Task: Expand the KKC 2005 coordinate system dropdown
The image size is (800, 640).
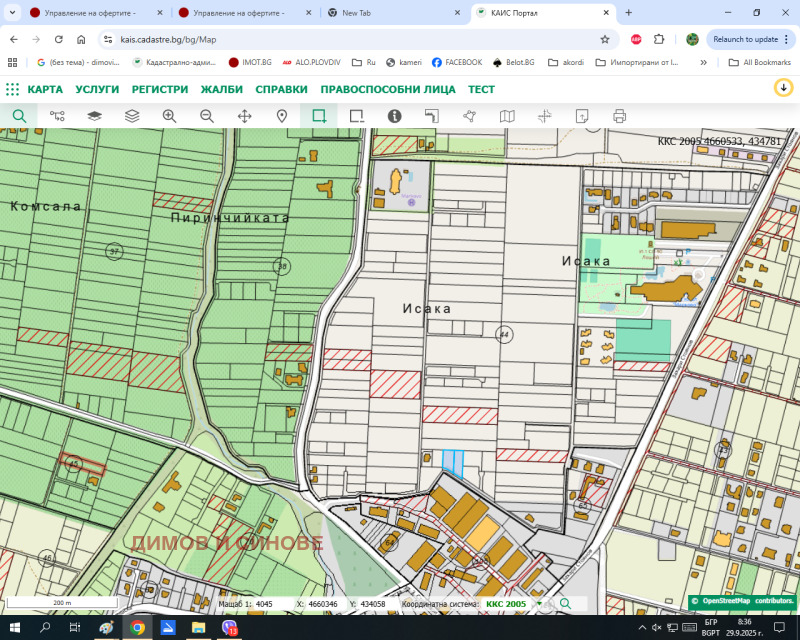Action: point(539,604)
